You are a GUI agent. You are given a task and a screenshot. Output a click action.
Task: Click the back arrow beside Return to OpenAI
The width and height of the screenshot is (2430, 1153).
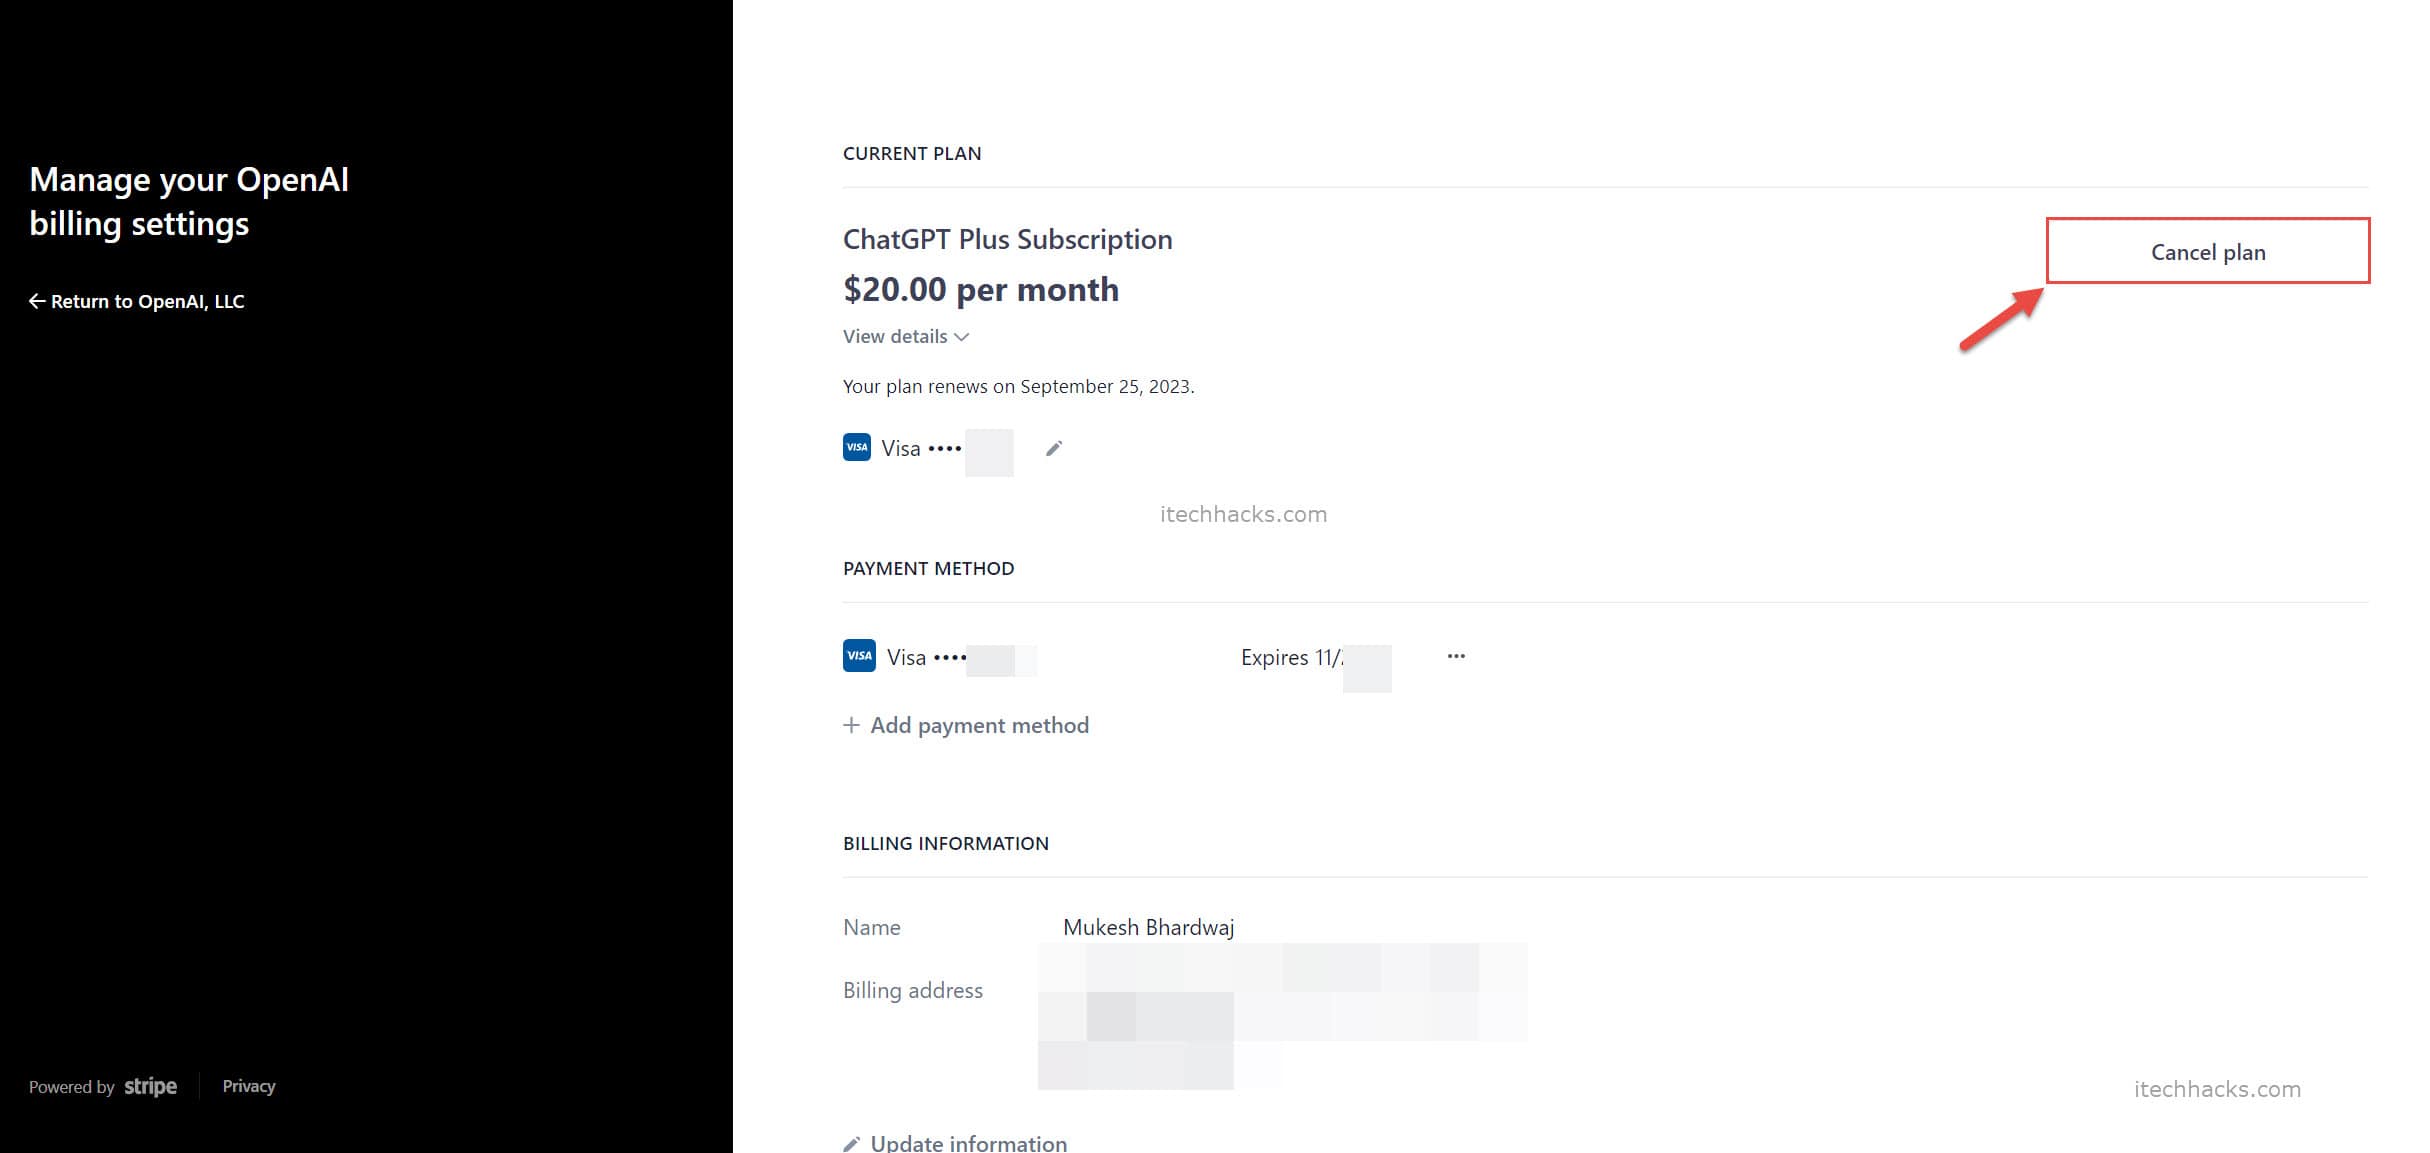click(37, 301)
